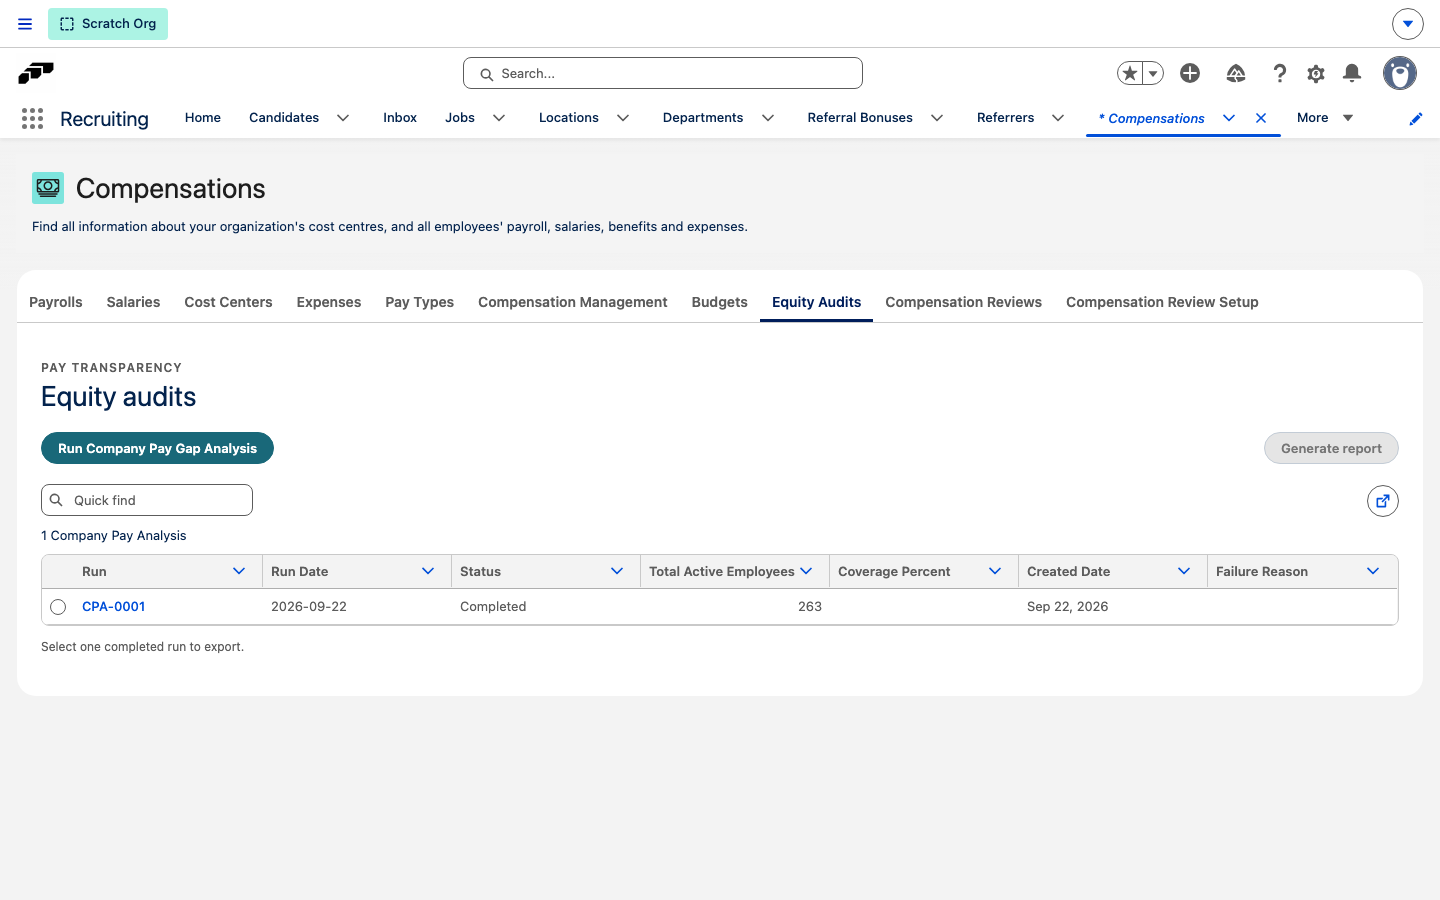Open the Failure Reason column menu

pos(1373,571)
